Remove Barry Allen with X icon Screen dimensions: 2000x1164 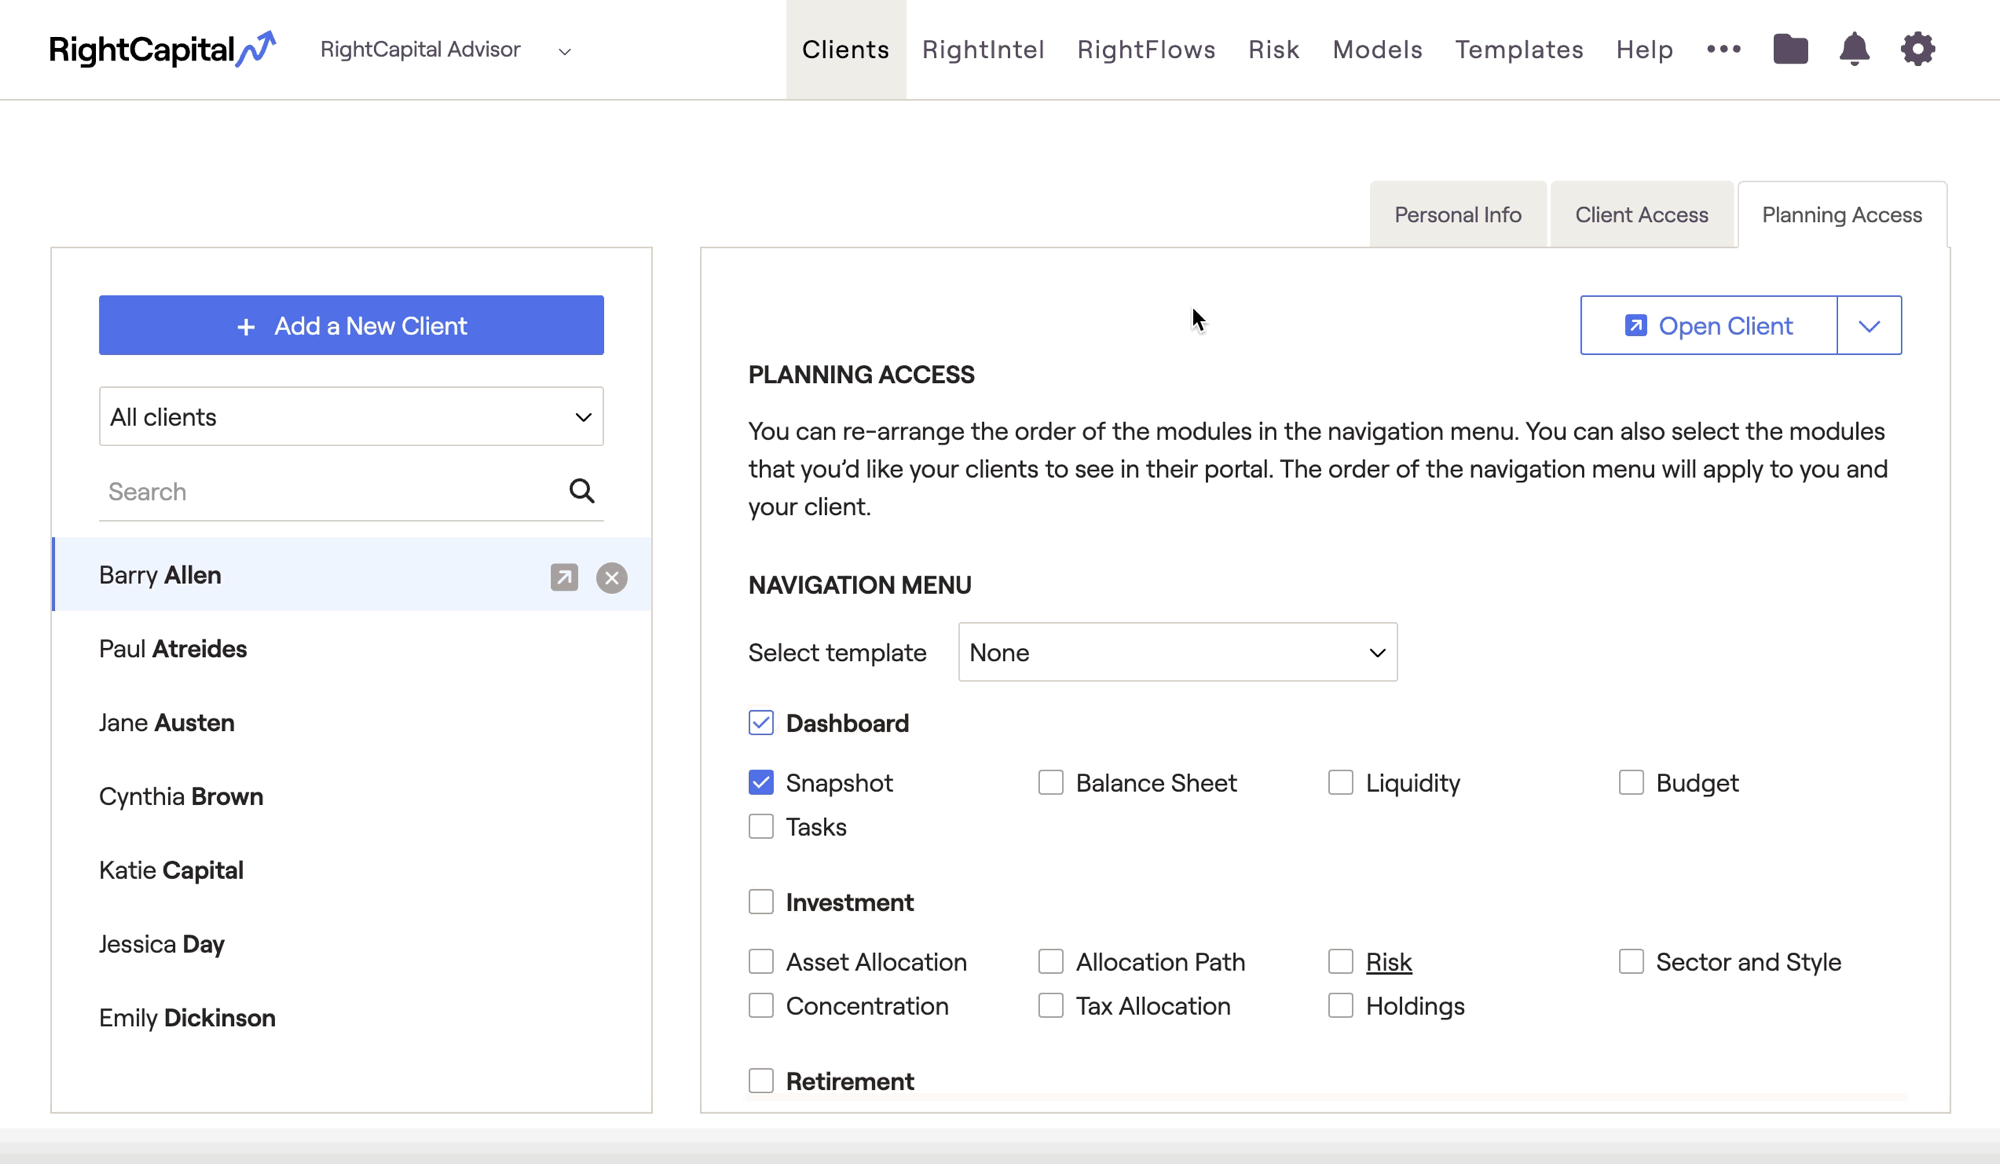[x=612, y=577]
